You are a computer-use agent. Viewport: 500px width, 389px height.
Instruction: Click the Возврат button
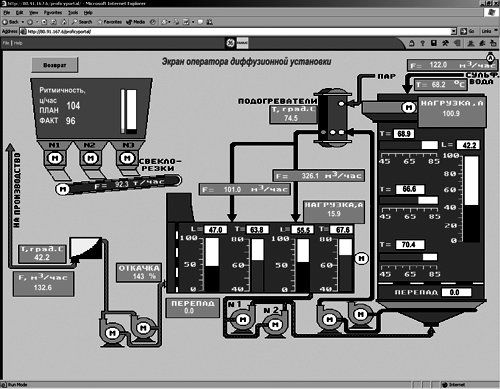(x=55, y=65)
